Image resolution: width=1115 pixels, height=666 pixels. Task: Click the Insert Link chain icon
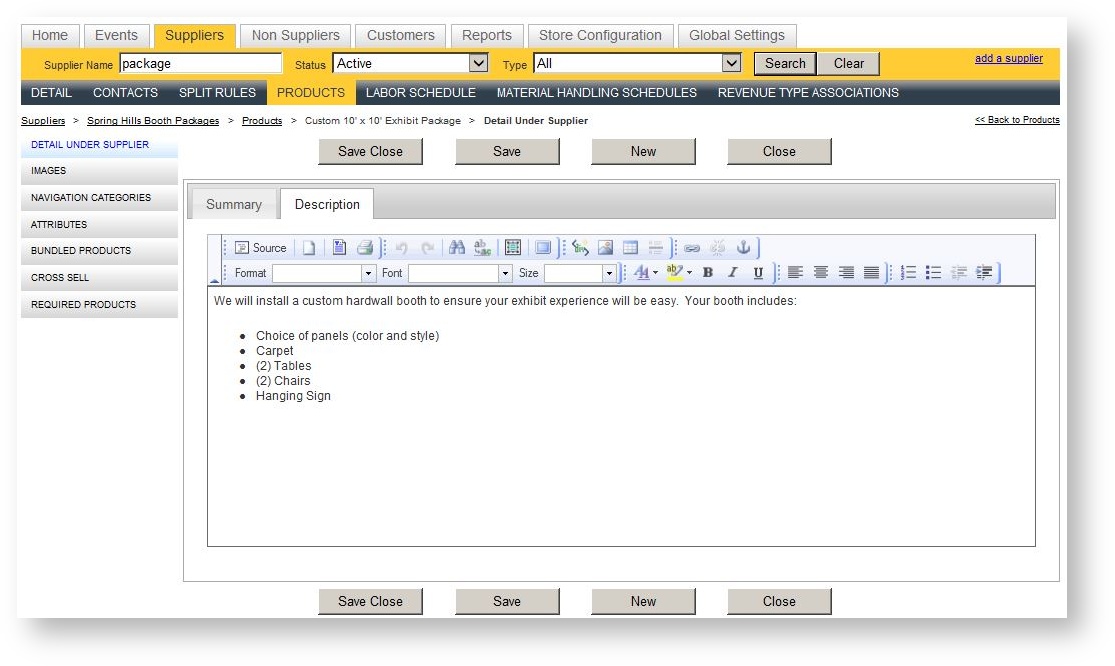(692, 248)
